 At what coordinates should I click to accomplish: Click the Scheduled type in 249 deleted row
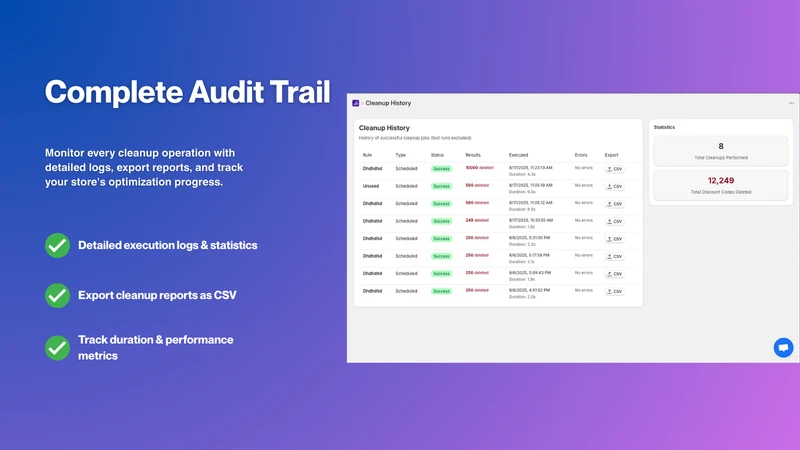coord(406,221)
